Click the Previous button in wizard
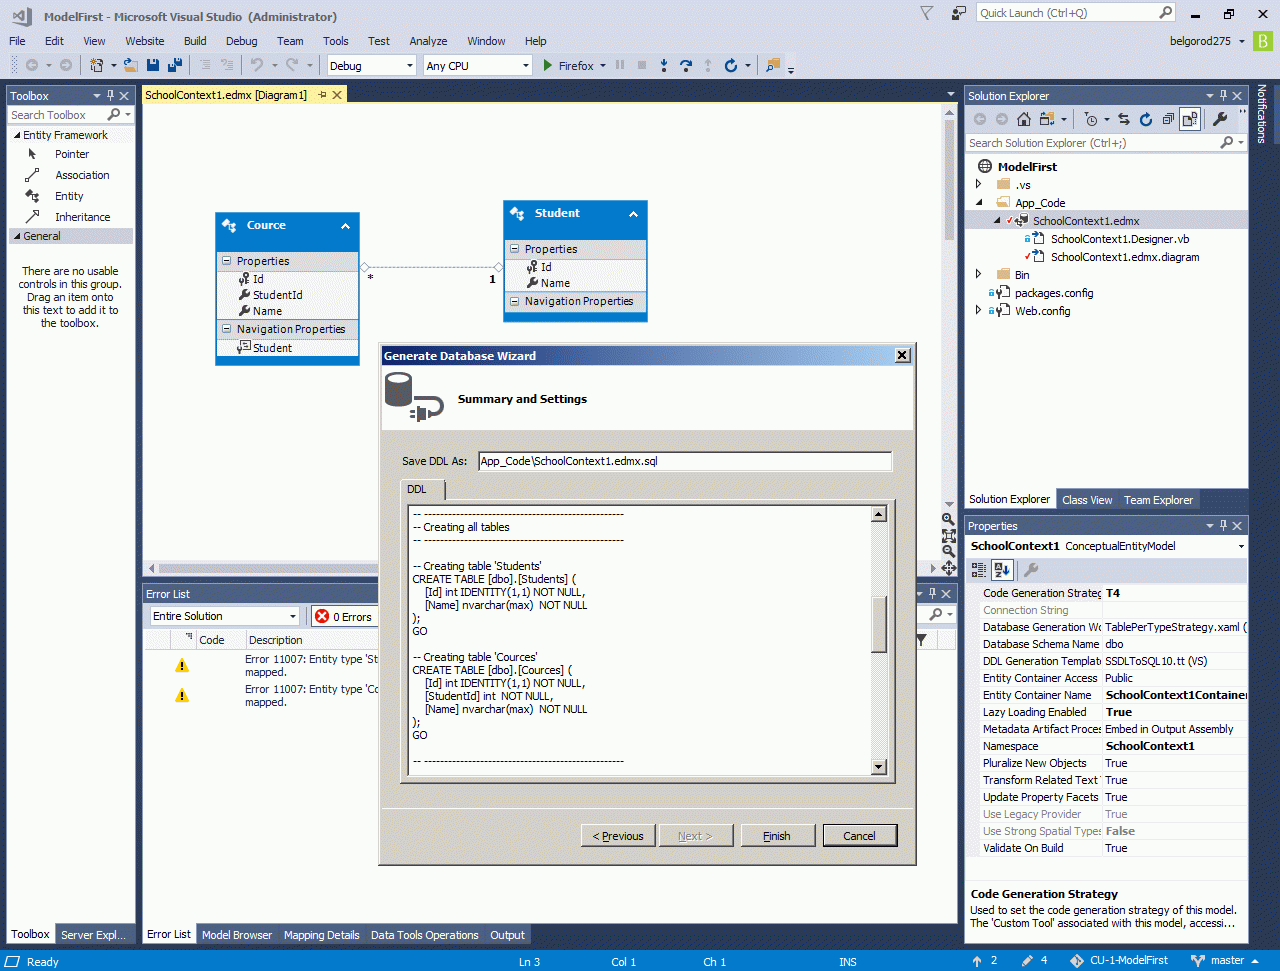The height and width of the screenshot is (971, 1280). click(618, 836)
